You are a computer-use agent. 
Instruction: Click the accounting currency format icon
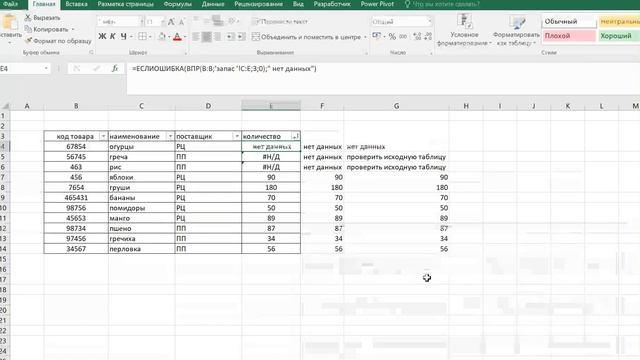pyautogui.click(x=376, y=36)
